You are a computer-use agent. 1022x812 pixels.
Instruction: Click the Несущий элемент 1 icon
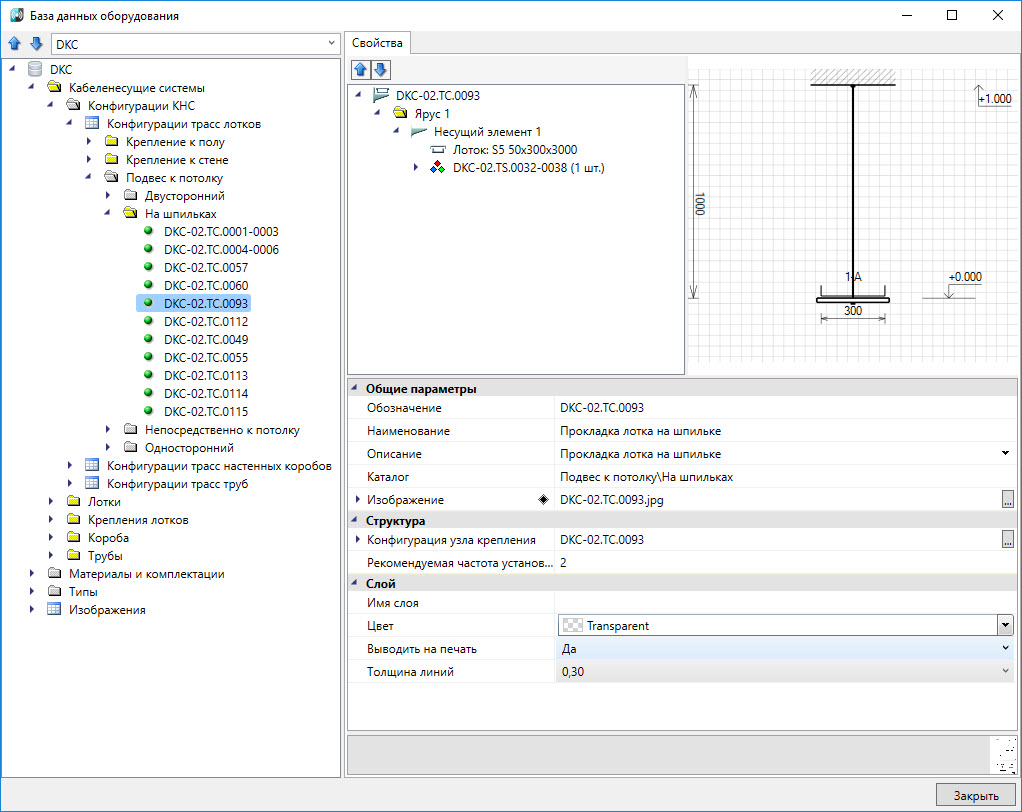419,132
